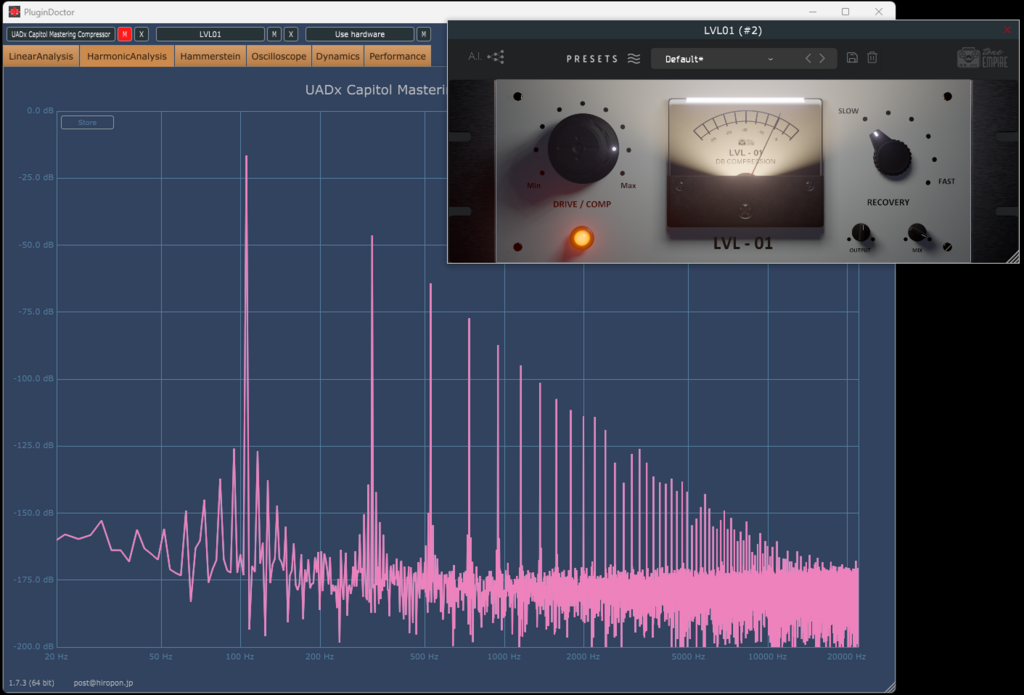Click the Tone Empire logo
The image size is (1024, 695).
pos(982,57)
